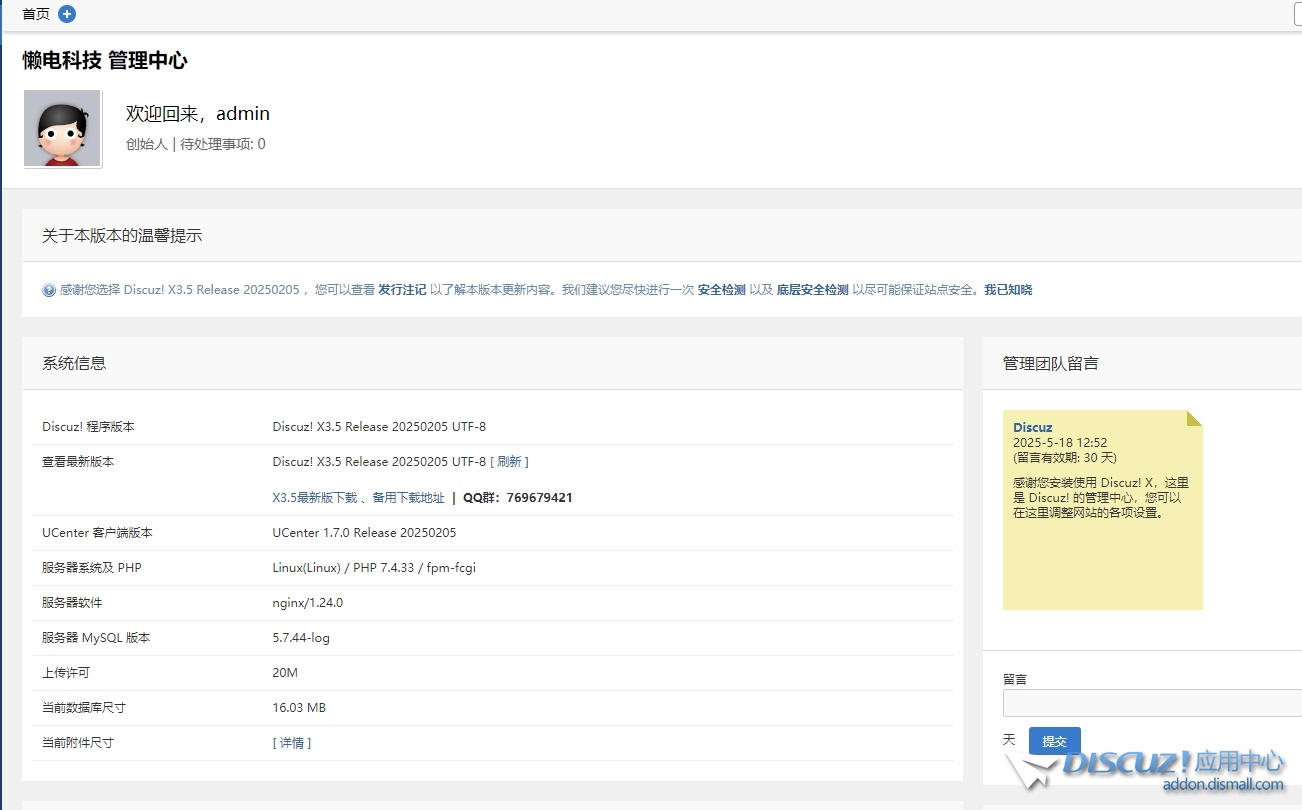
Task: Open the 详情 attachment size link
Action: pos(292,743)
